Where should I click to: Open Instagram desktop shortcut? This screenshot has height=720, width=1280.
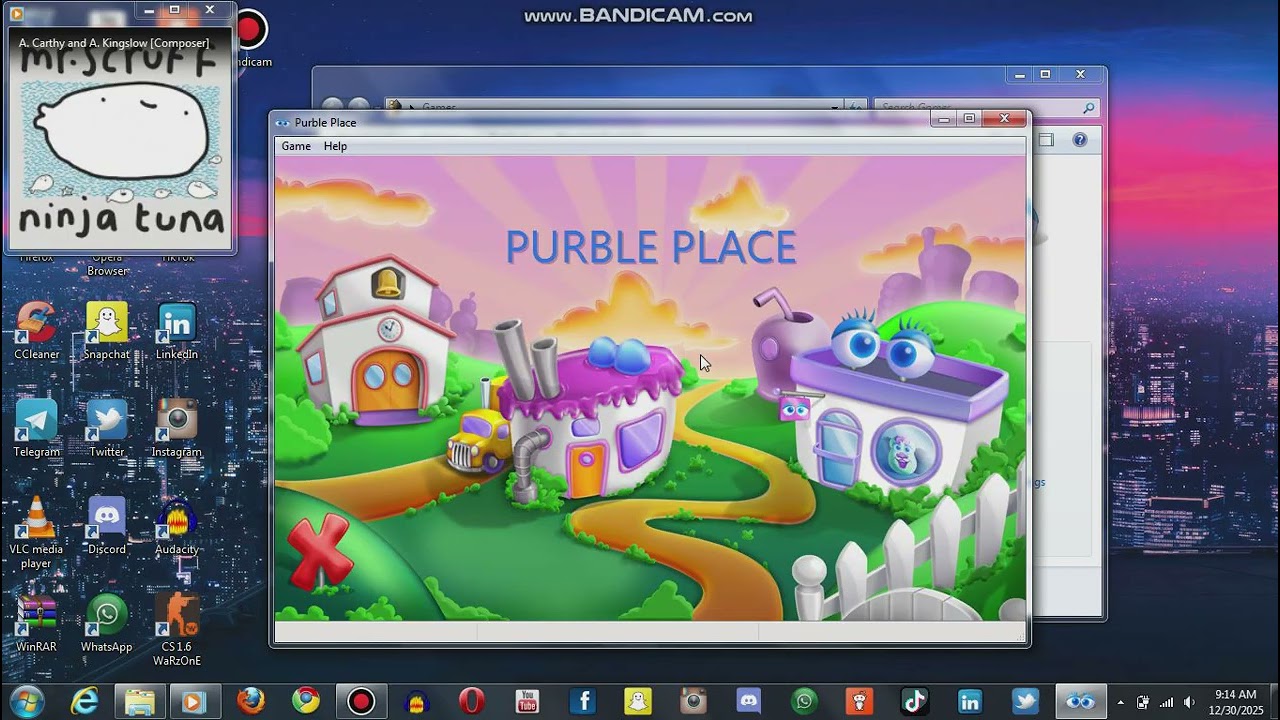tap(177, 428)
